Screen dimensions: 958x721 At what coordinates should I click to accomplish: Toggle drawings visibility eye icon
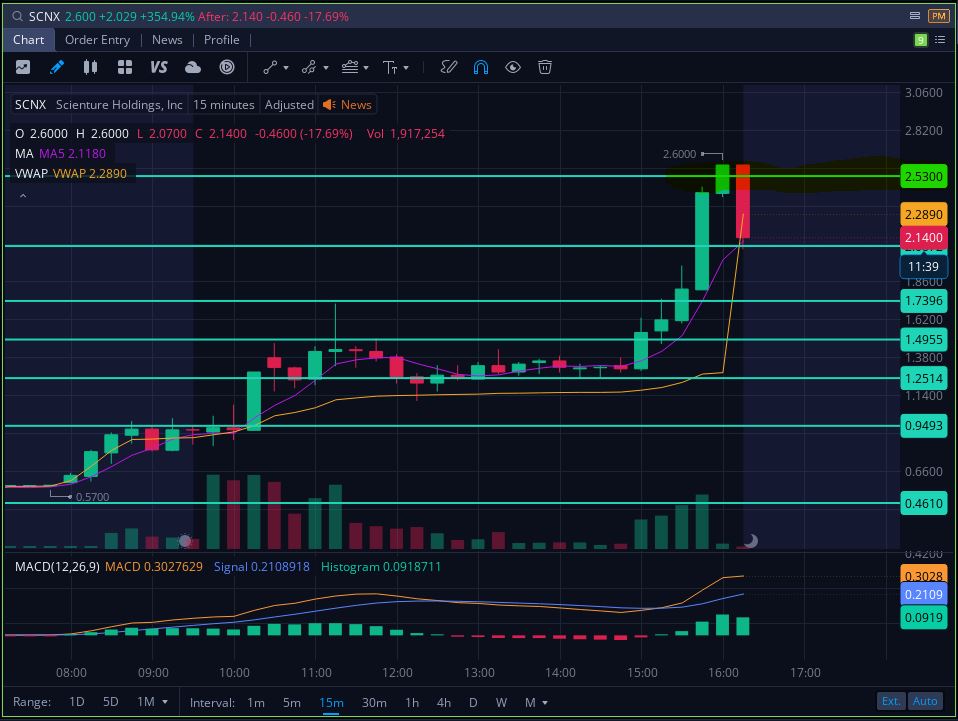513,67
